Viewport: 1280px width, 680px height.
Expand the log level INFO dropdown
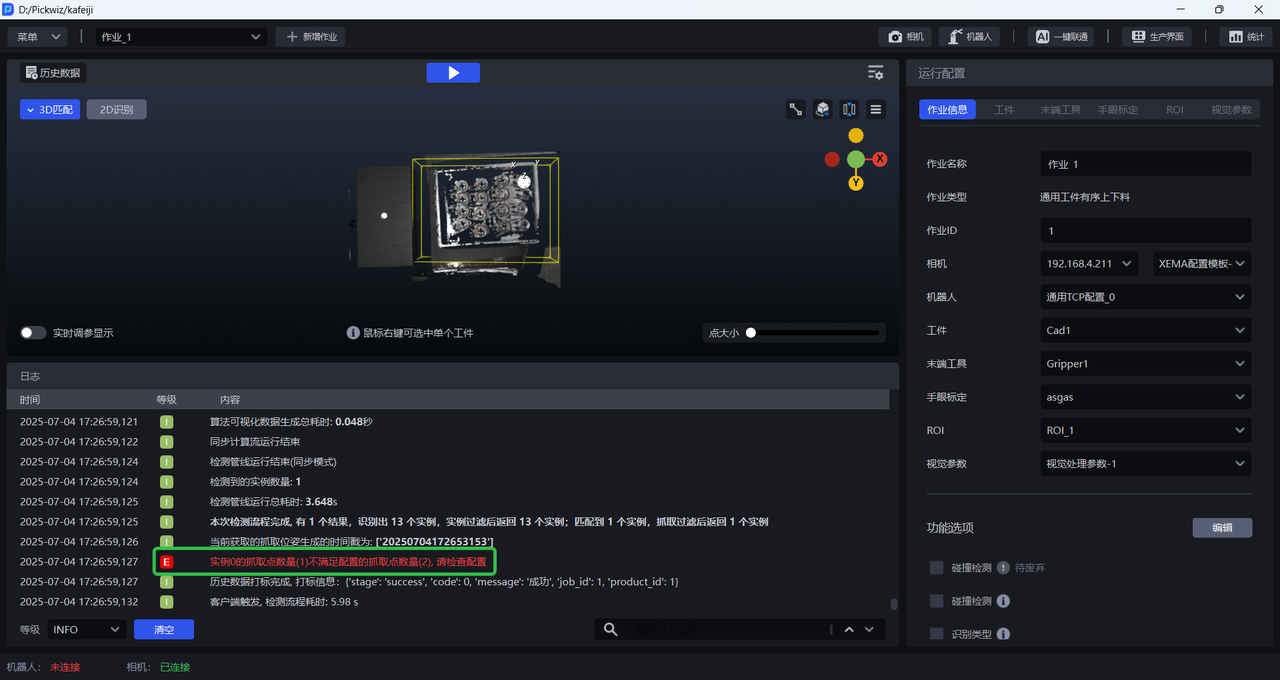coord(86,630)
